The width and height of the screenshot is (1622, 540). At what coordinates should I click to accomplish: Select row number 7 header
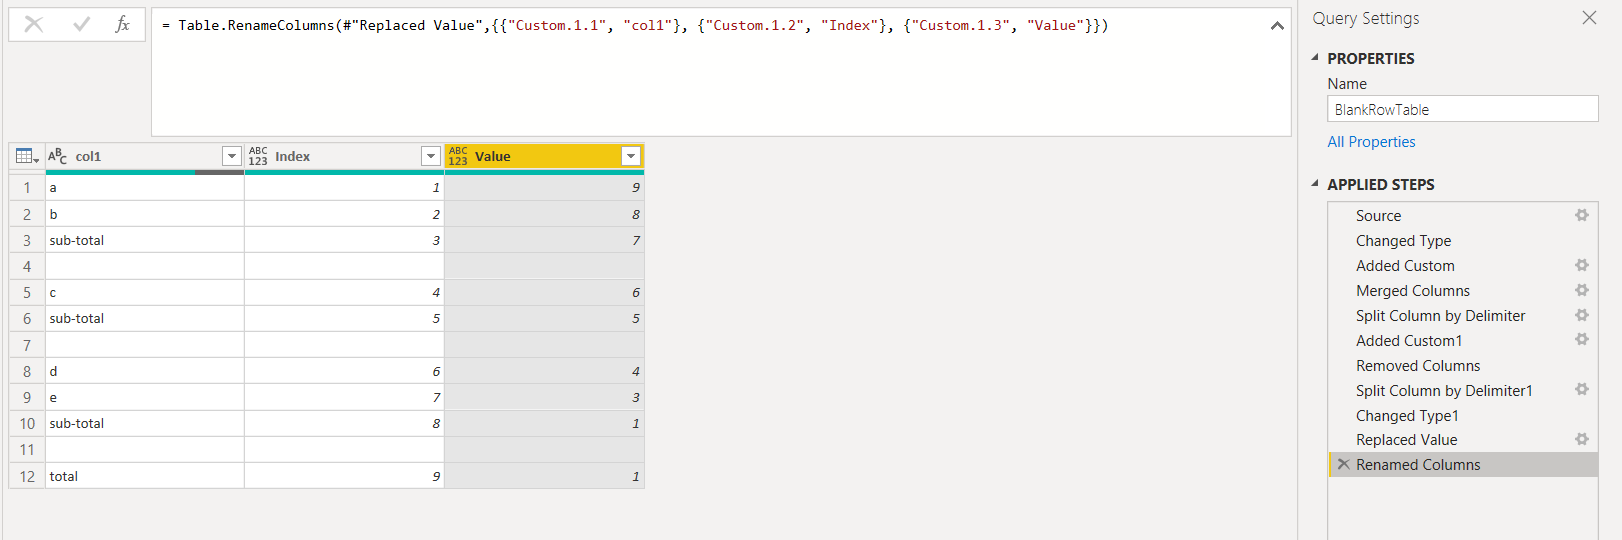point(27,345)
